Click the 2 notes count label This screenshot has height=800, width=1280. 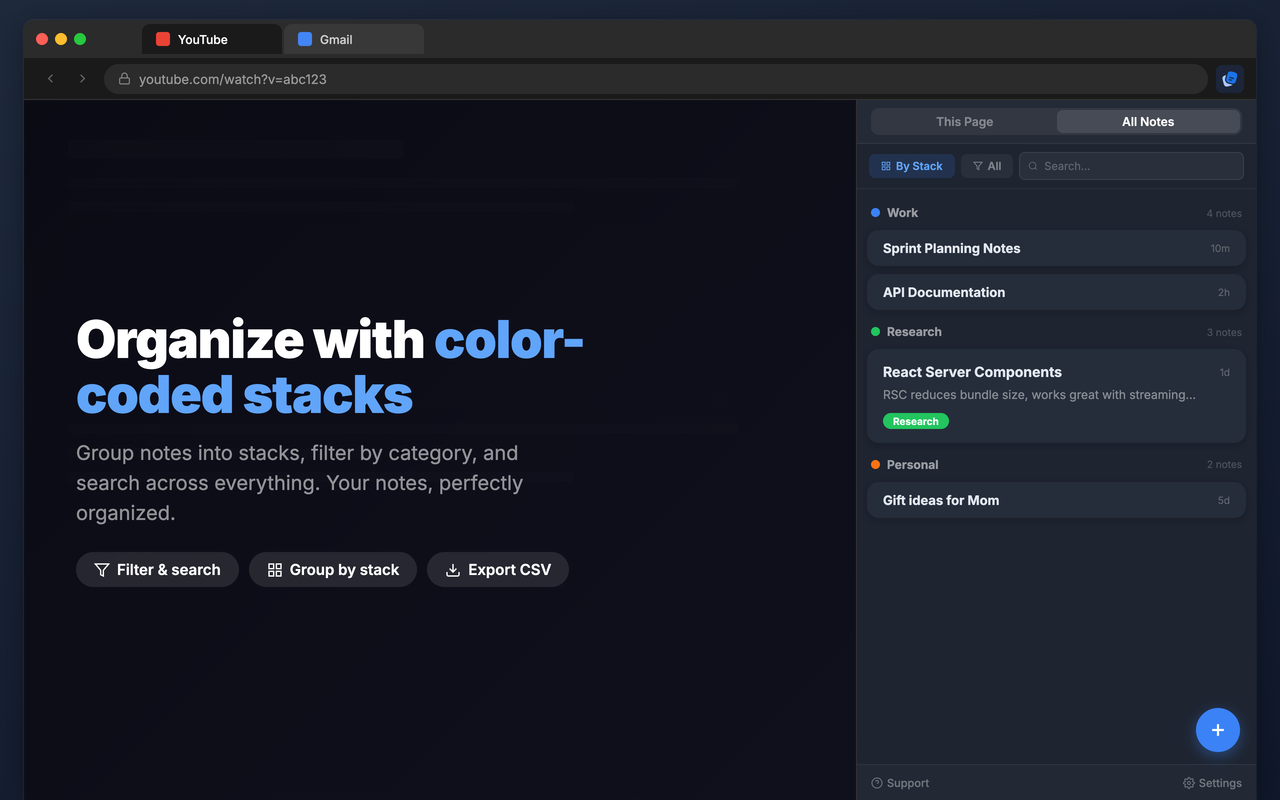coord(1224,465)
